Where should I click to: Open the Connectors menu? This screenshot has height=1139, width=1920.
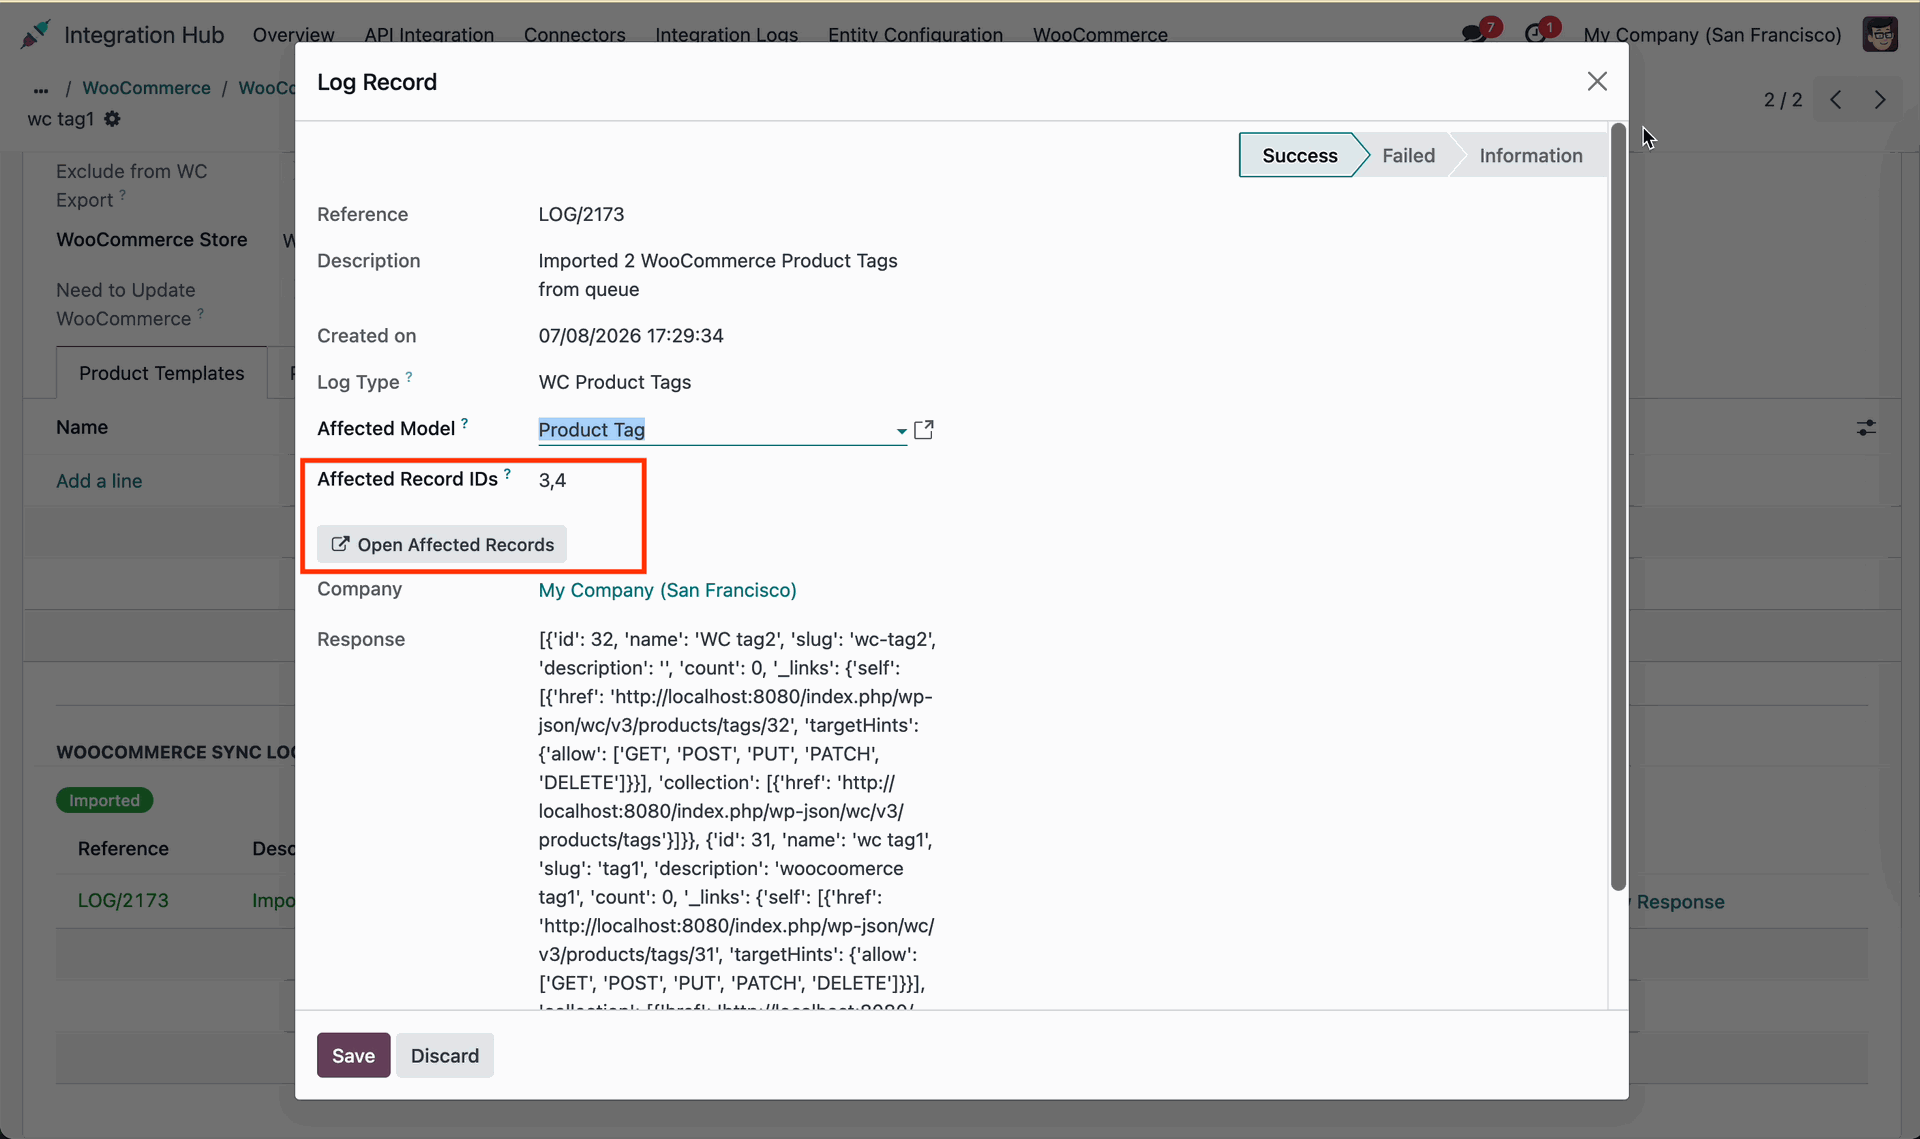(574, 34)
